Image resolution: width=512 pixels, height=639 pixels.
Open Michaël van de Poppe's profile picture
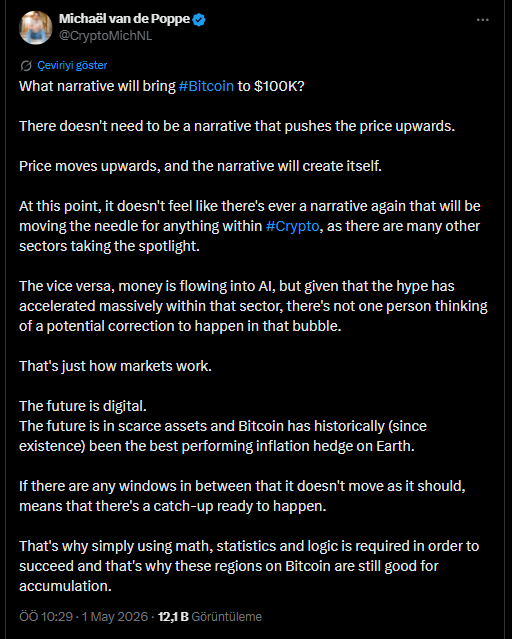pyautogui.click(x=35, y=27)
